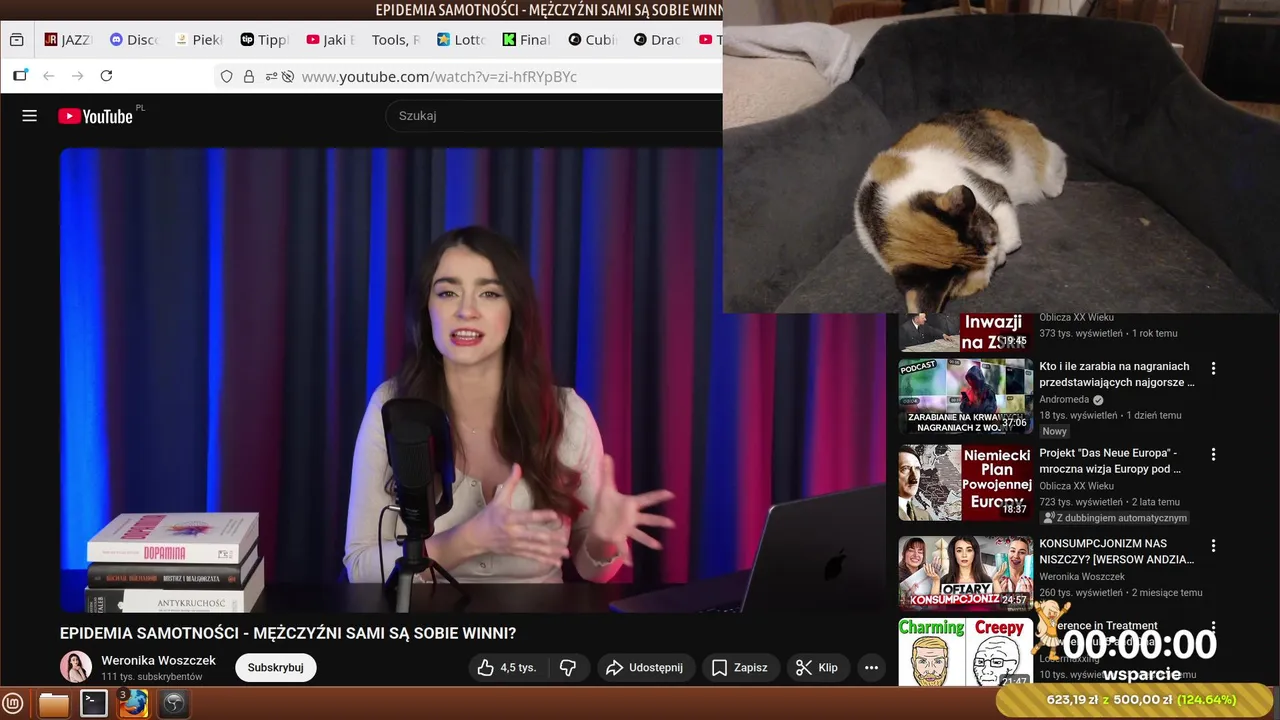The height and width of the screenshot is (720, 1280).
Task: Click the Subskrybuj subscribe button
Action: pyautogui.click(x=275, y=668)
